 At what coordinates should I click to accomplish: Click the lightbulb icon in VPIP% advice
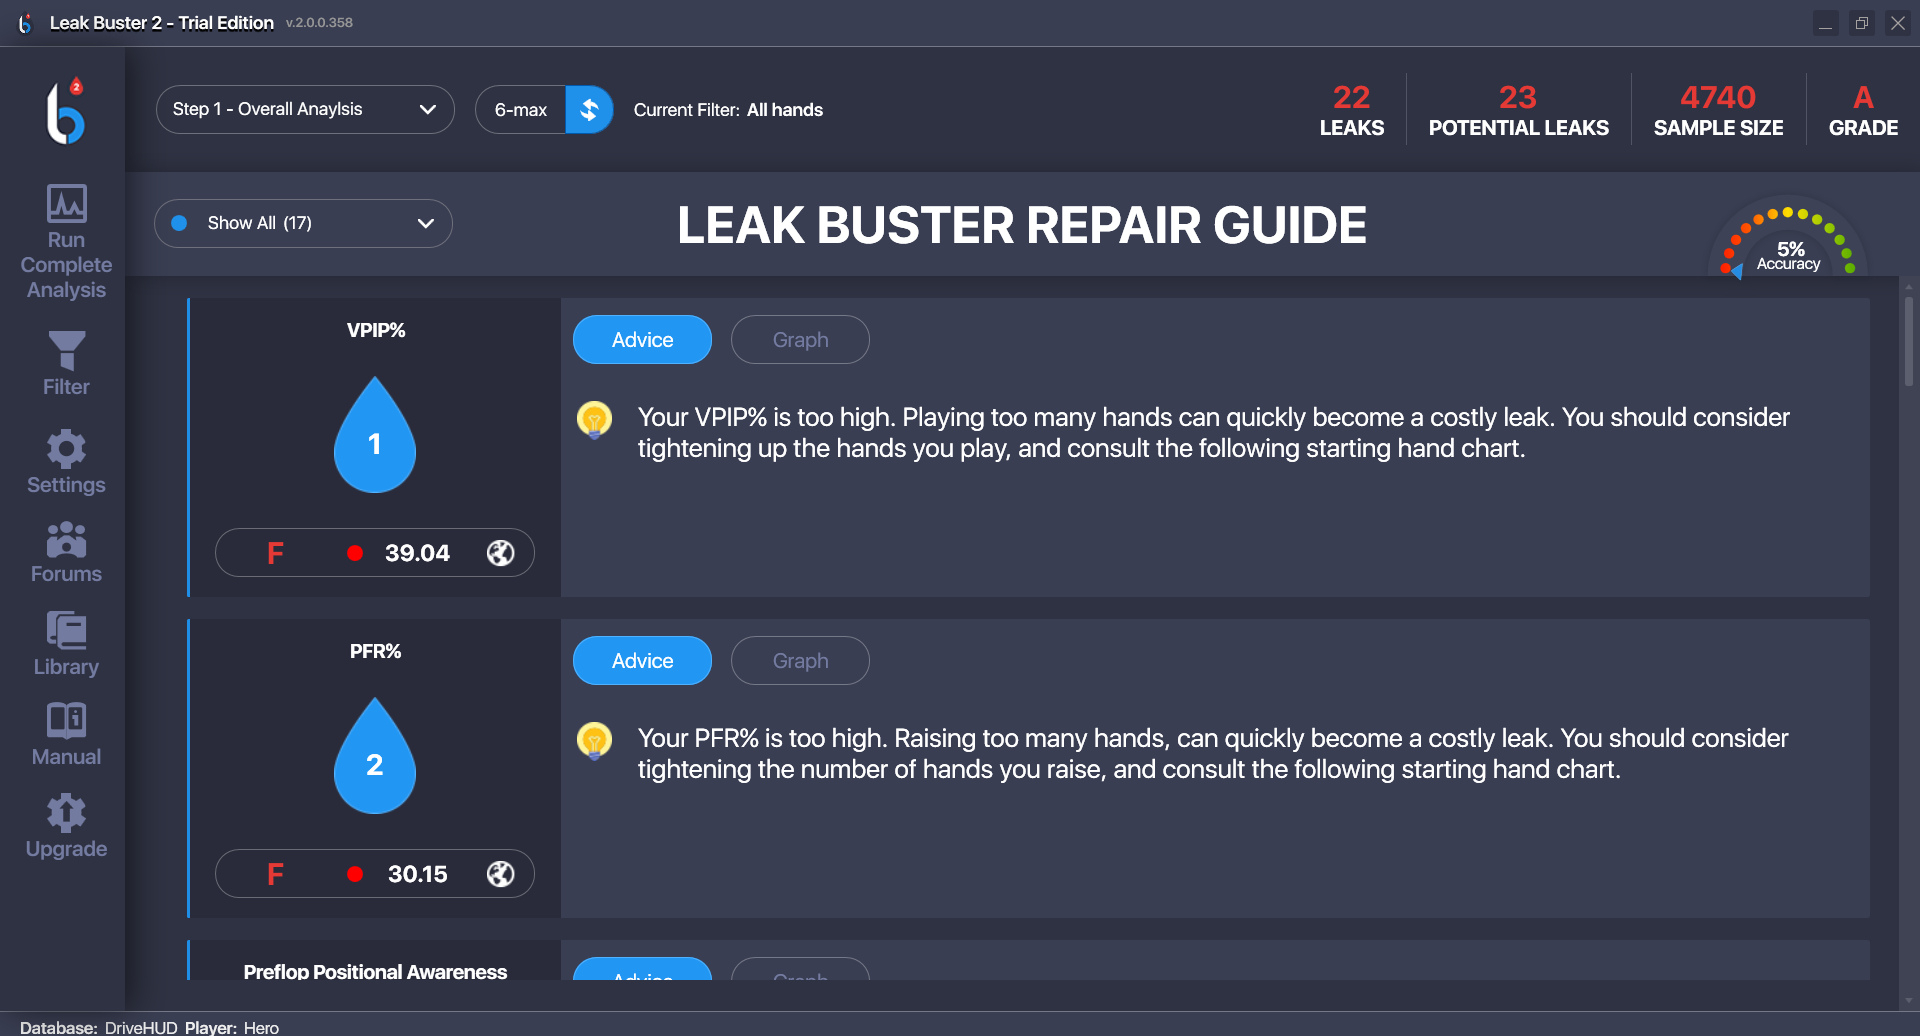click(x=594, y=419)
